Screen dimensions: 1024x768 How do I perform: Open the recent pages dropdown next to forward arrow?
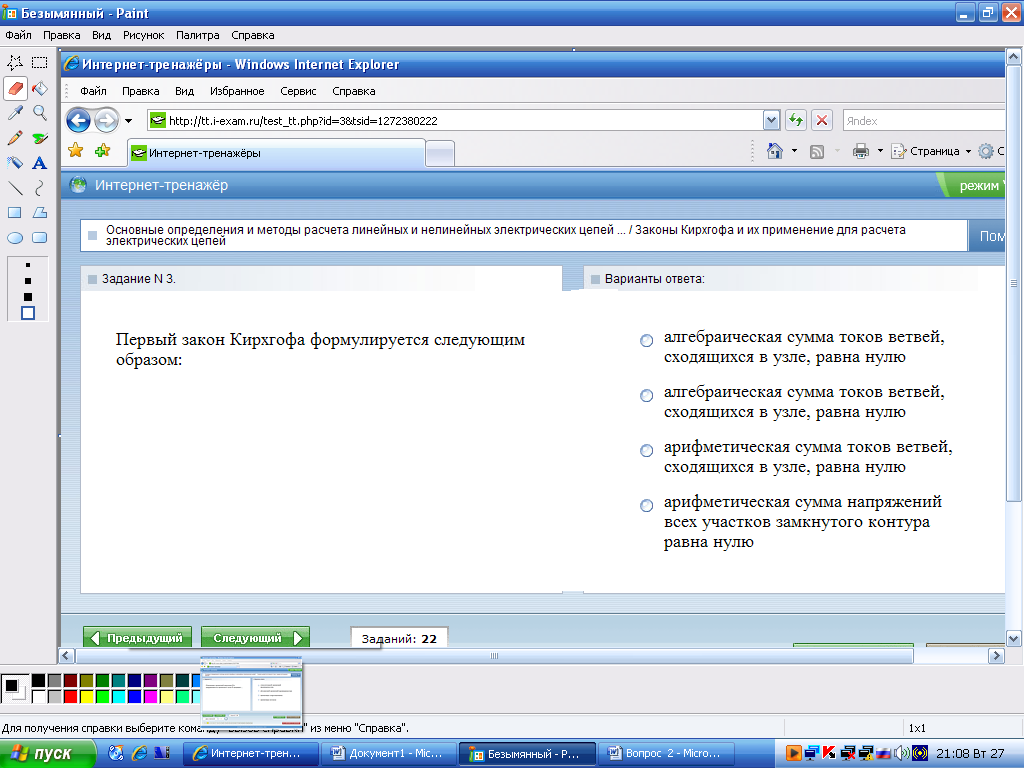click(129, 121)
